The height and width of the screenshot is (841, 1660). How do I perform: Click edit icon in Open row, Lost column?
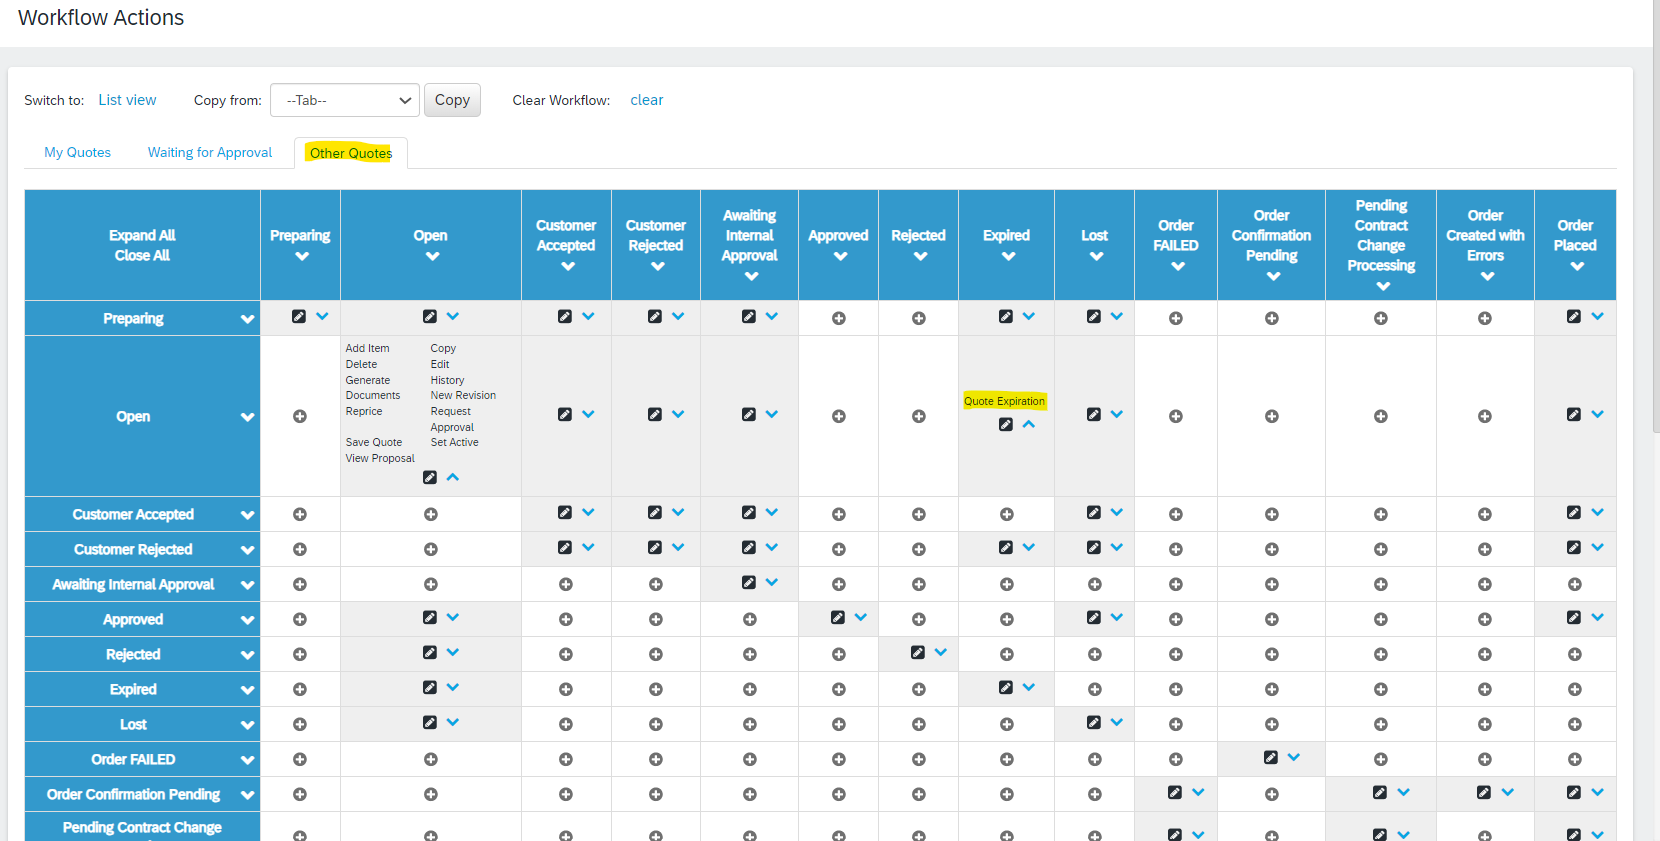(1093, 414)
